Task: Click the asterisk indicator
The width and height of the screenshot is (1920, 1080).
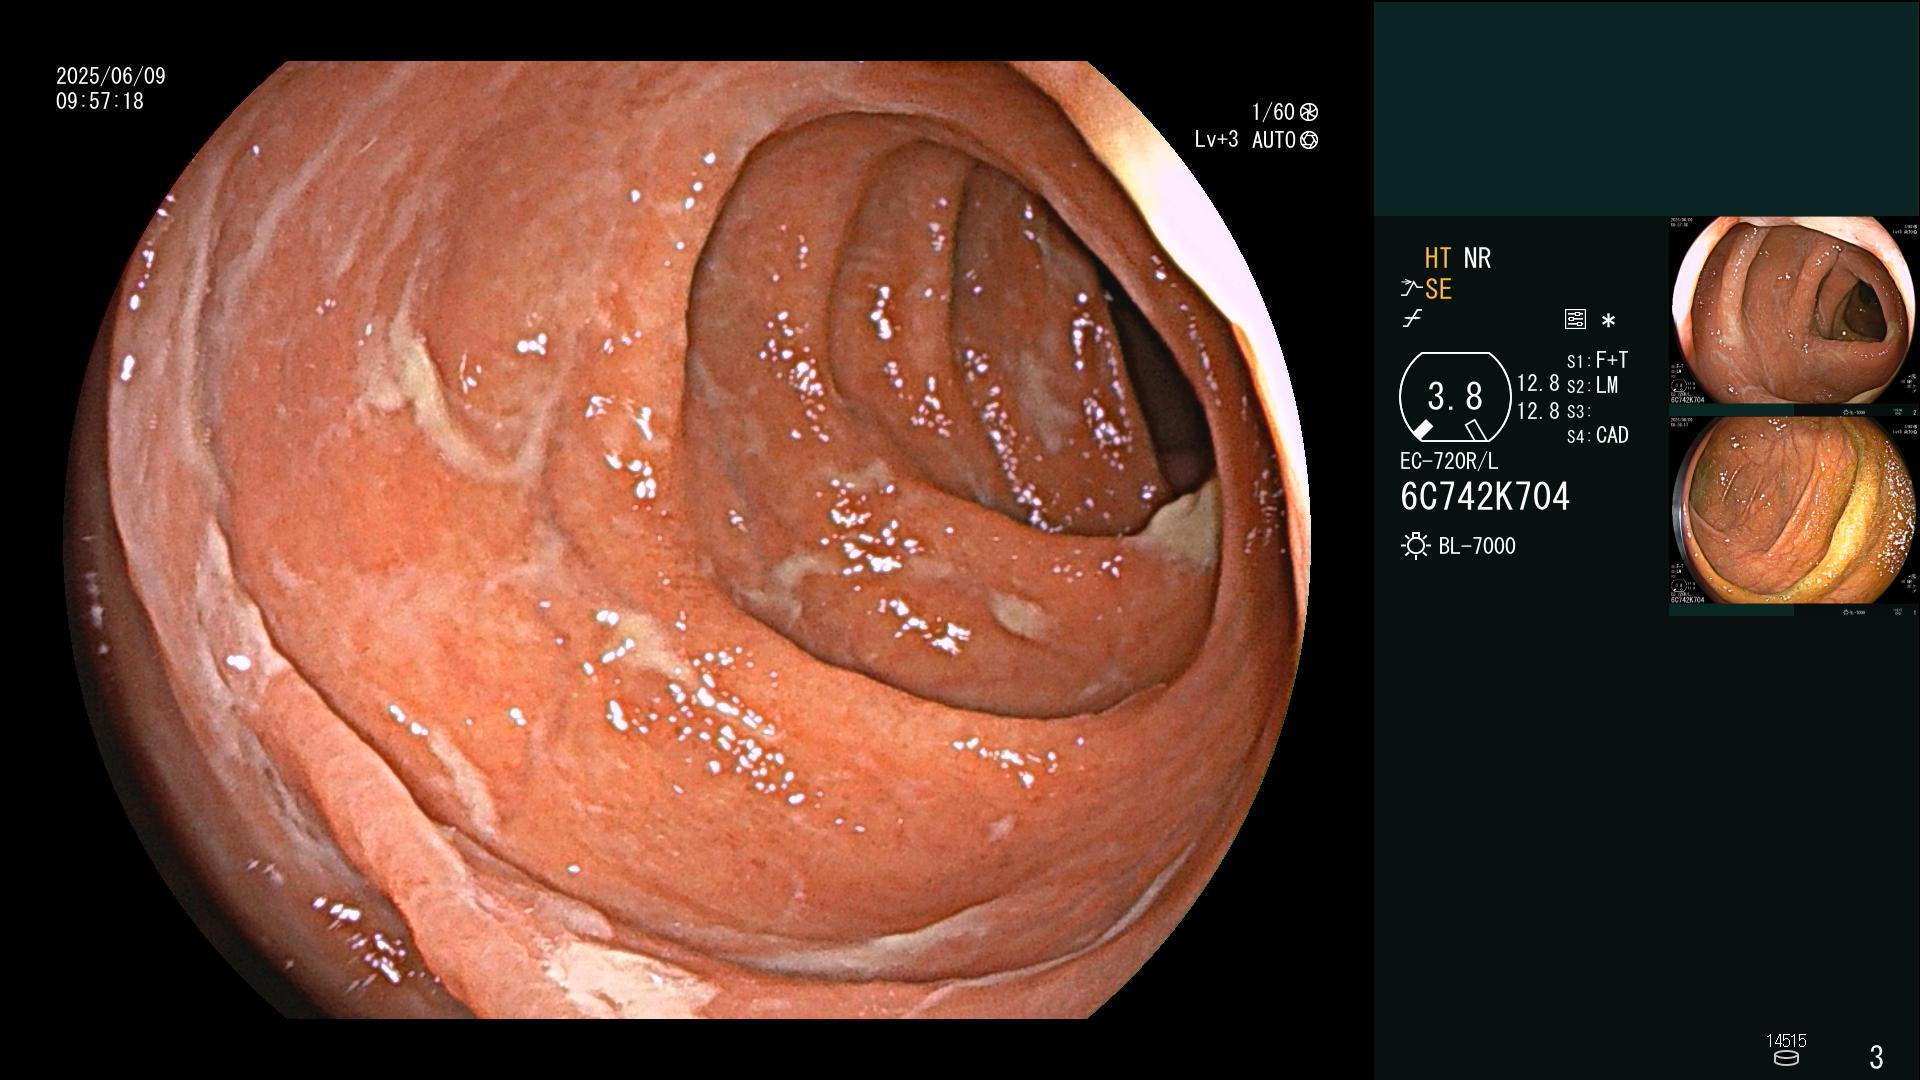Action: (1608, 321)
